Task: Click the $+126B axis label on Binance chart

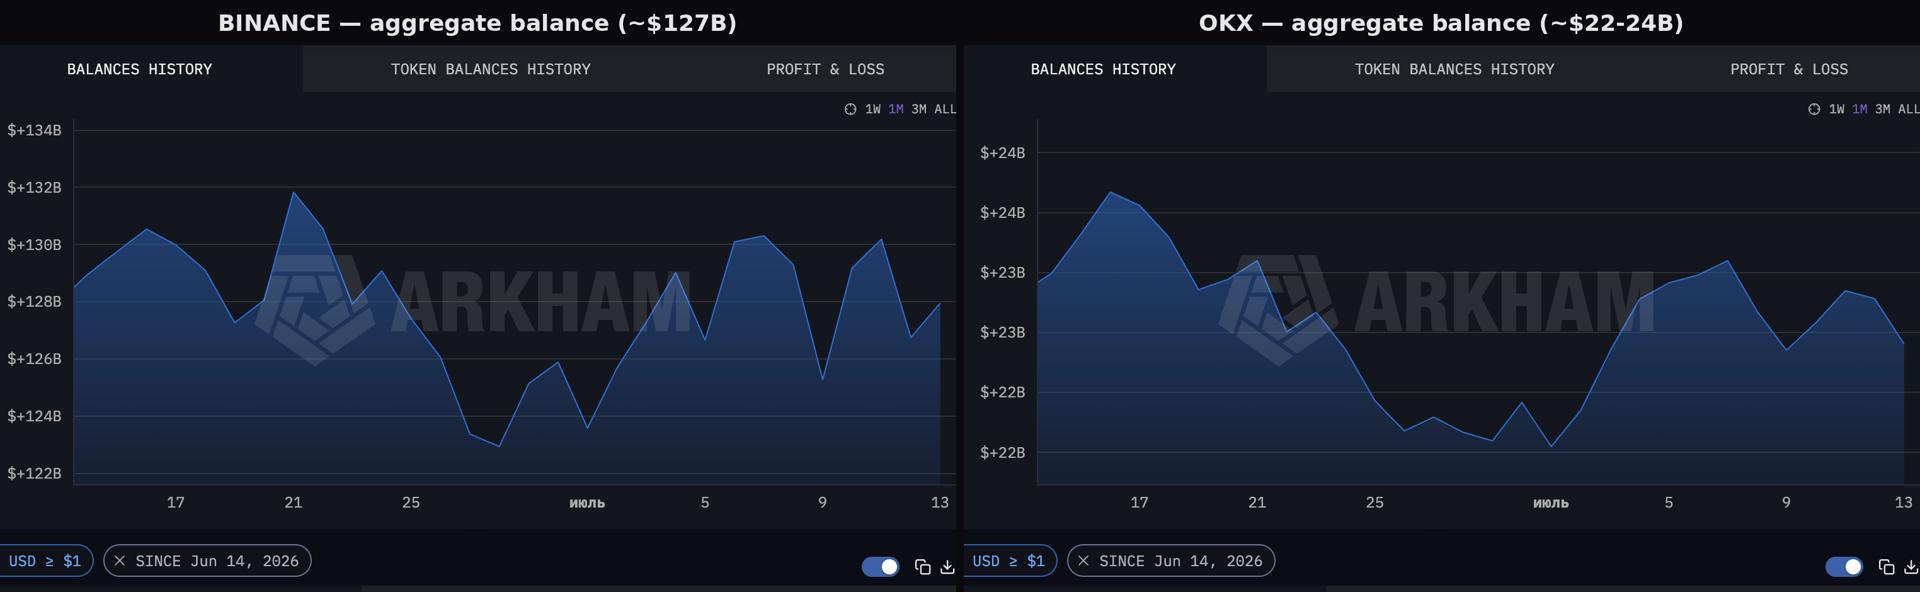Action: click(x=34, y=358)
